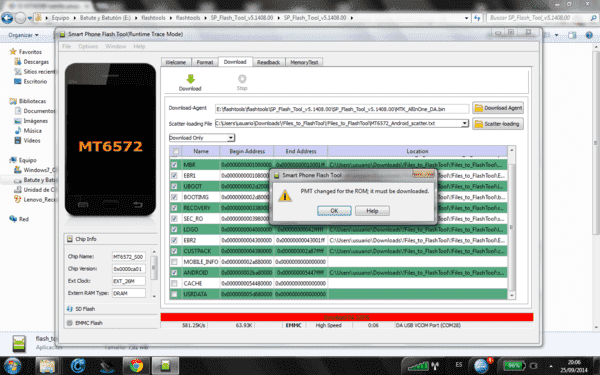600x375 pixels.
Task: Open Organizar menu in Explorer window
Action: 23,35
